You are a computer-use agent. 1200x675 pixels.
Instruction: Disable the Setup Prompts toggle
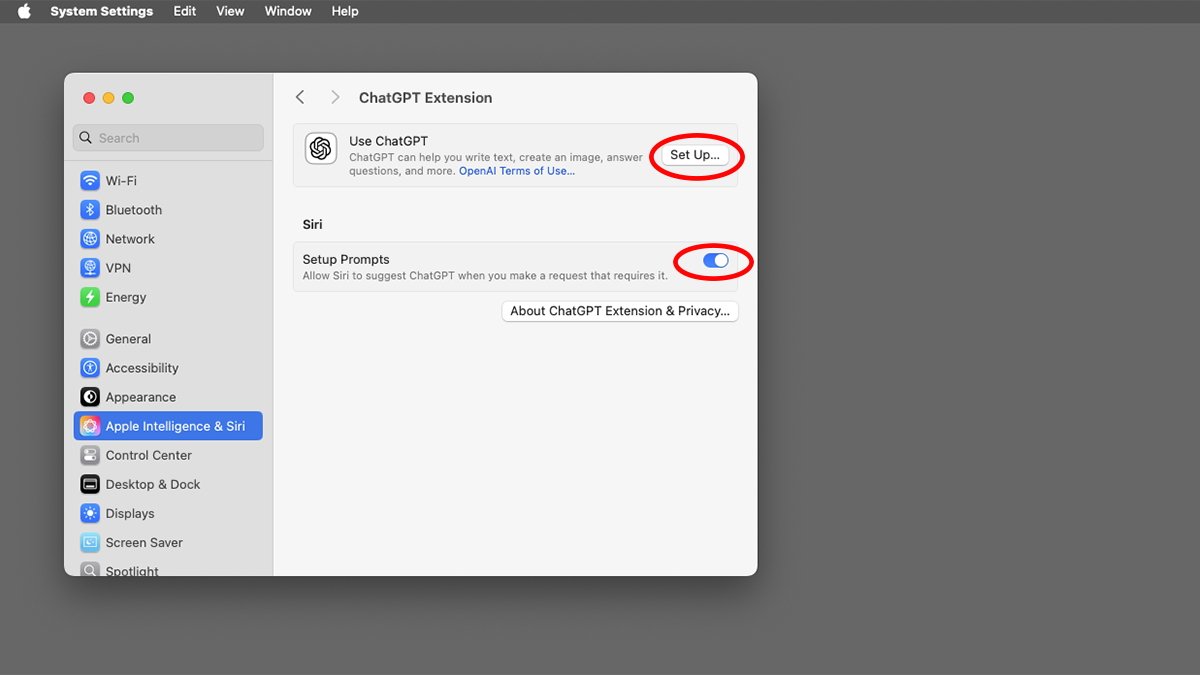(715, 261)
